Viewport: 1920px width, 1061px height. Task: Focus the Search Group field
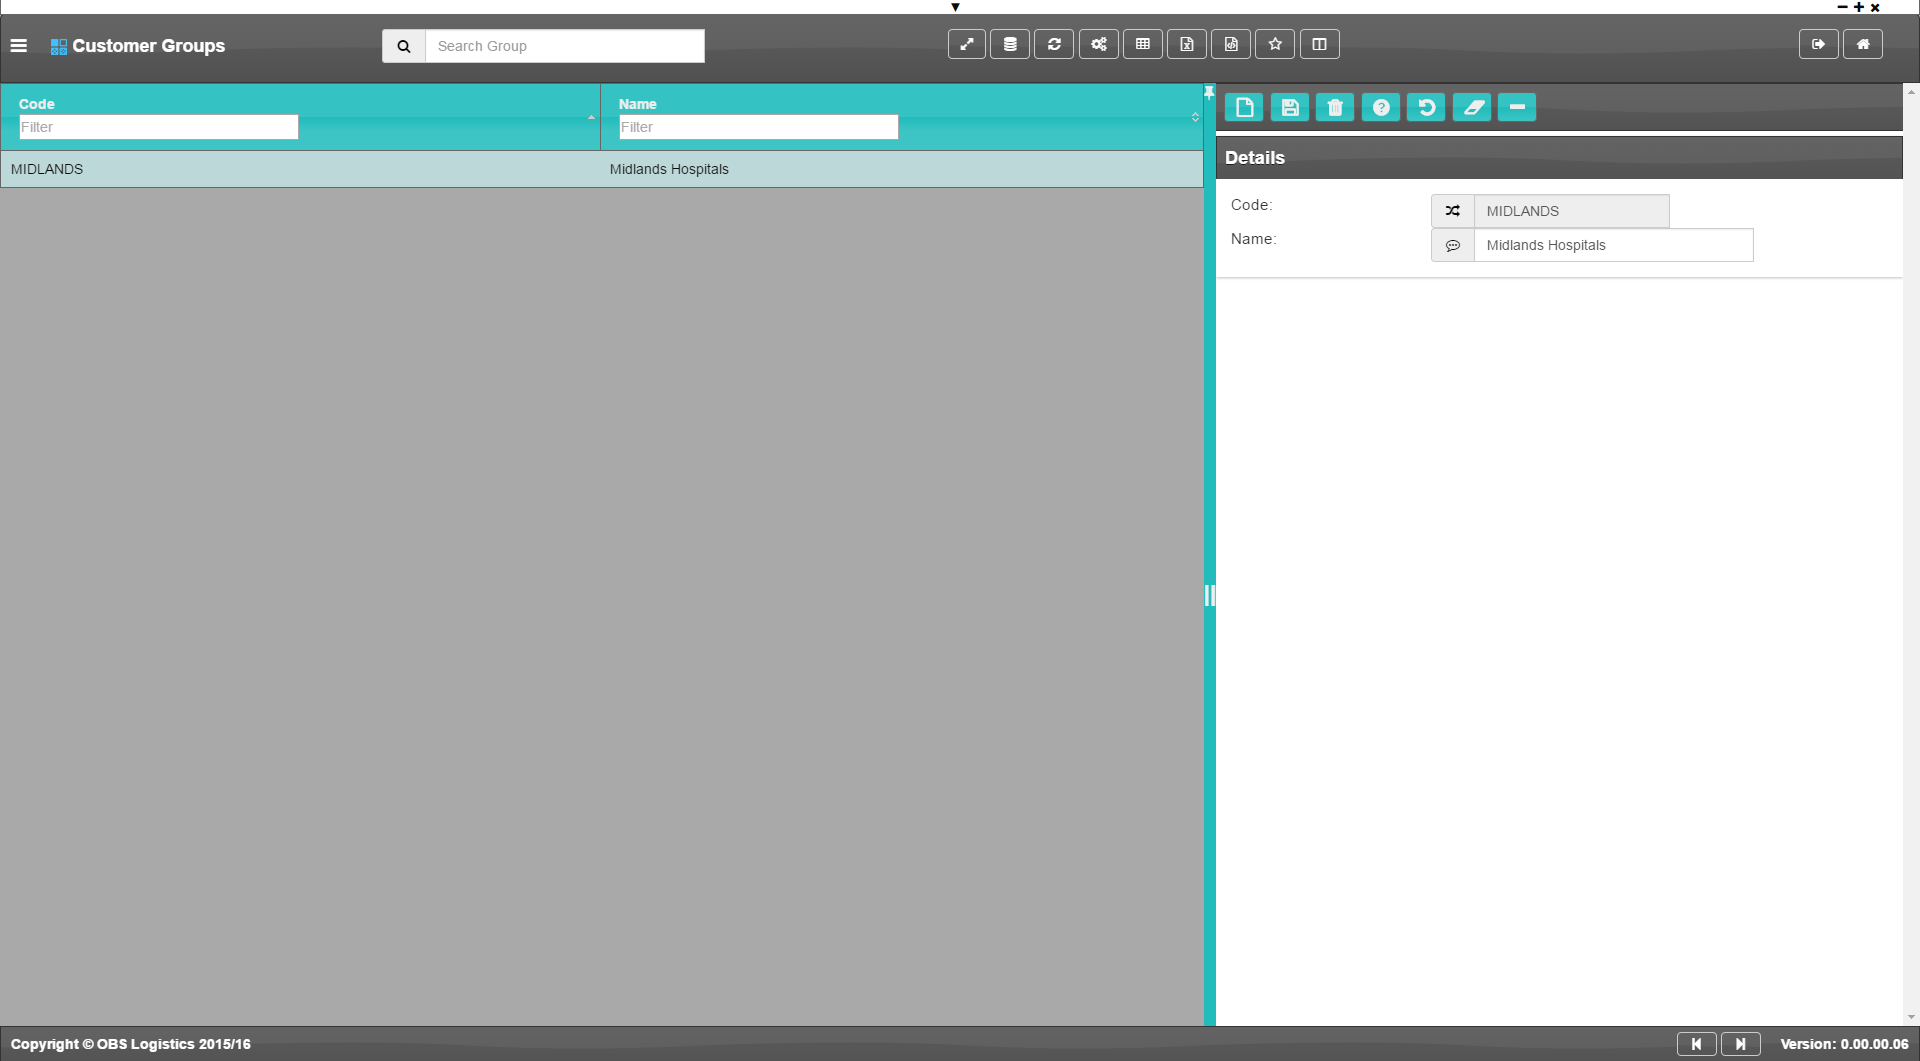pyautogui.click(x=565, y=46)
